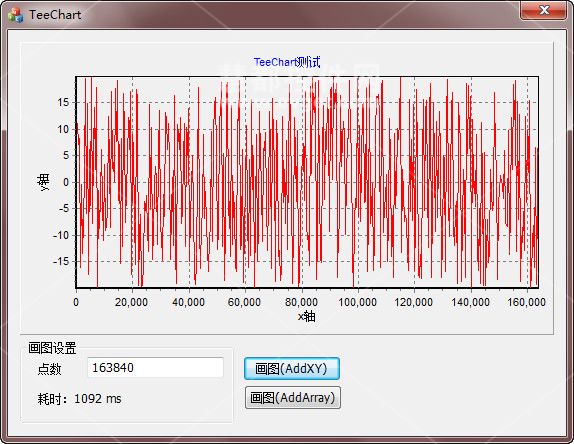Focus the 点数 input field showing 163840
Viewport: 574px width, 444px height.
[x=155, y=367]
